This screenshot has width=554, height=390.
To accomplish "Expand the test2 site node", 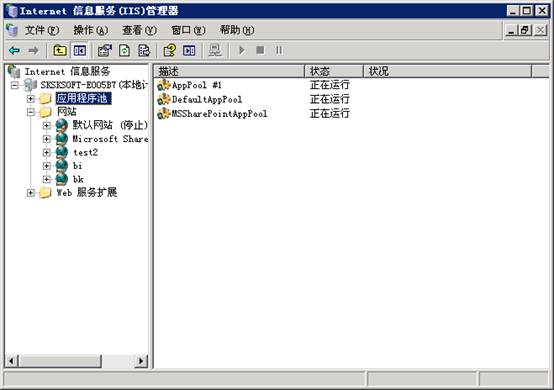I will (x=47, y=152).
